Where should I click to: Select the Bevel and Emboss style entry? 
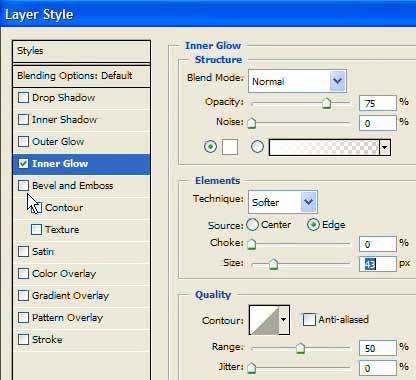point(81,185)
